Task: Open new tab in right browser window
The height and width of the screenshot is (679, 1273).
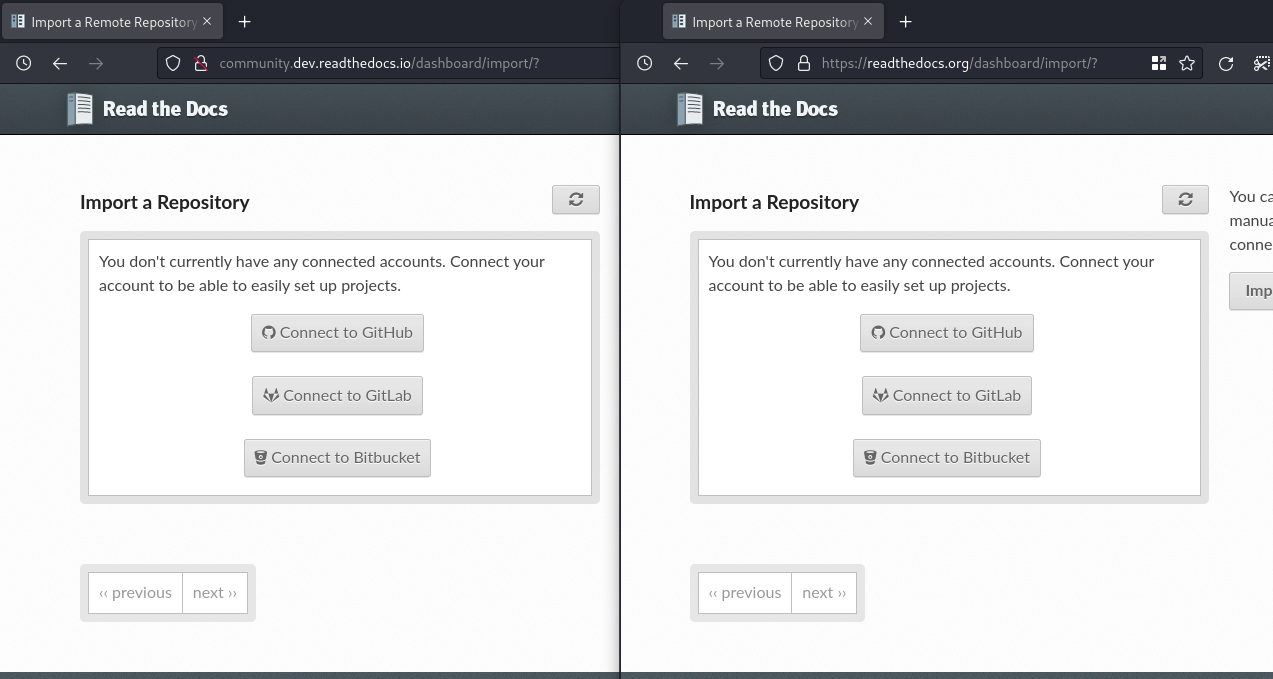Action: [x=906, y=21]
